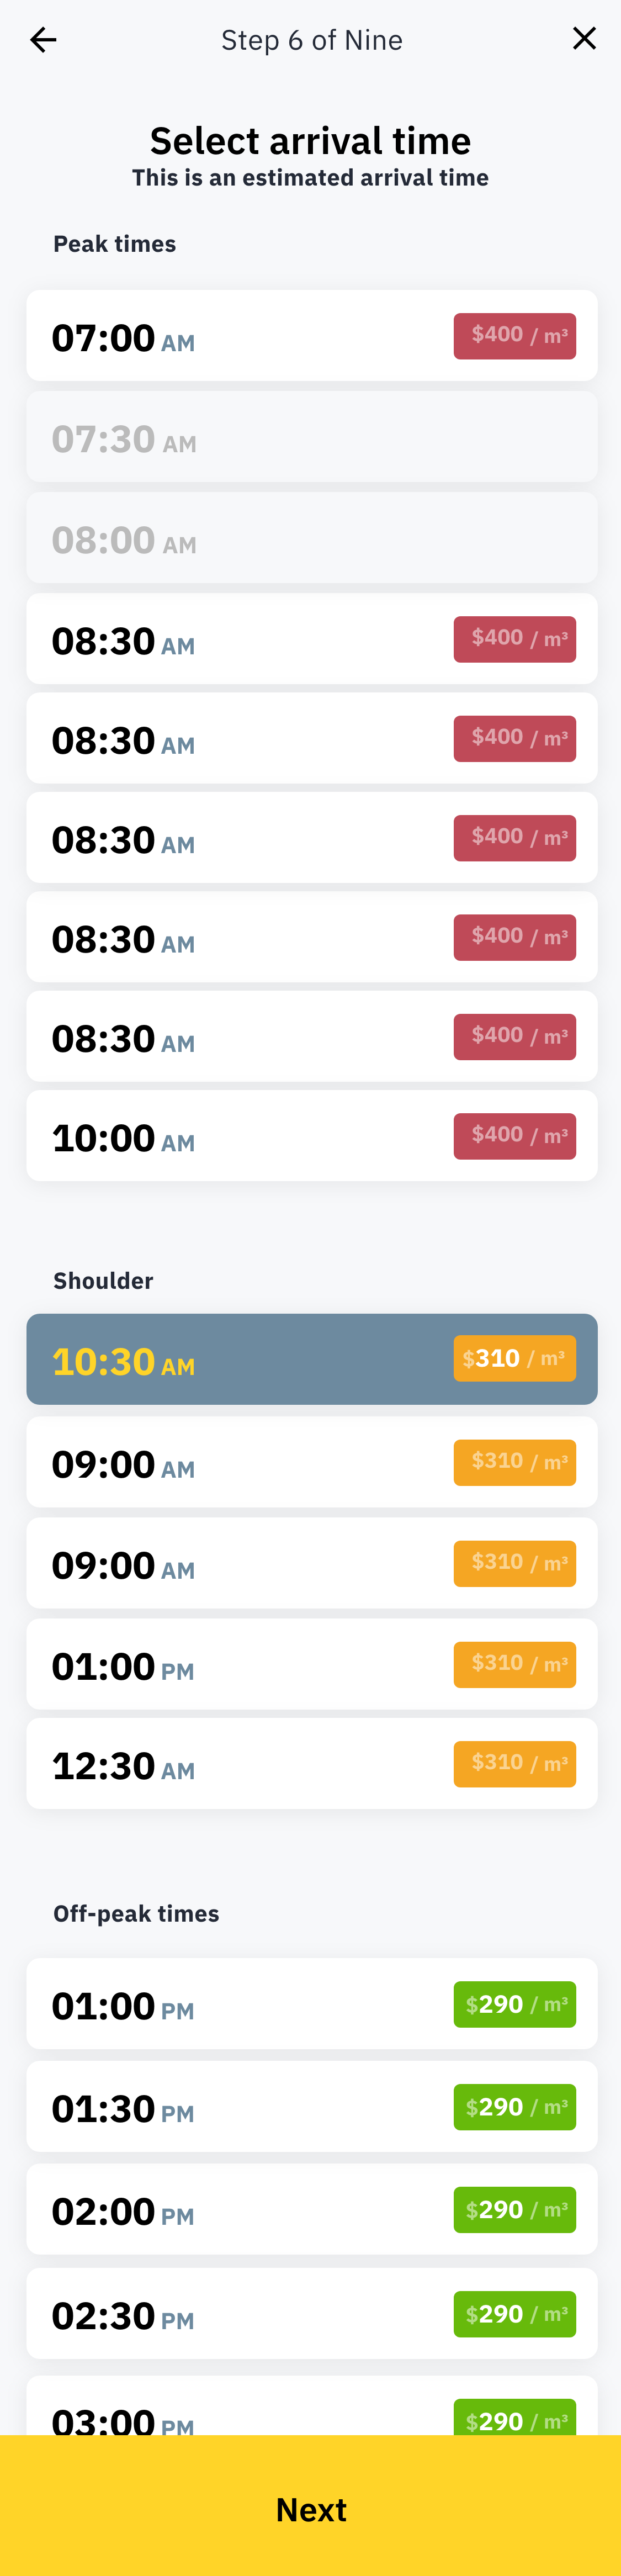
Task: Click the green $290 badge beside 01:30 PM
Action: pyautogui.click(x=514, y=2107)
